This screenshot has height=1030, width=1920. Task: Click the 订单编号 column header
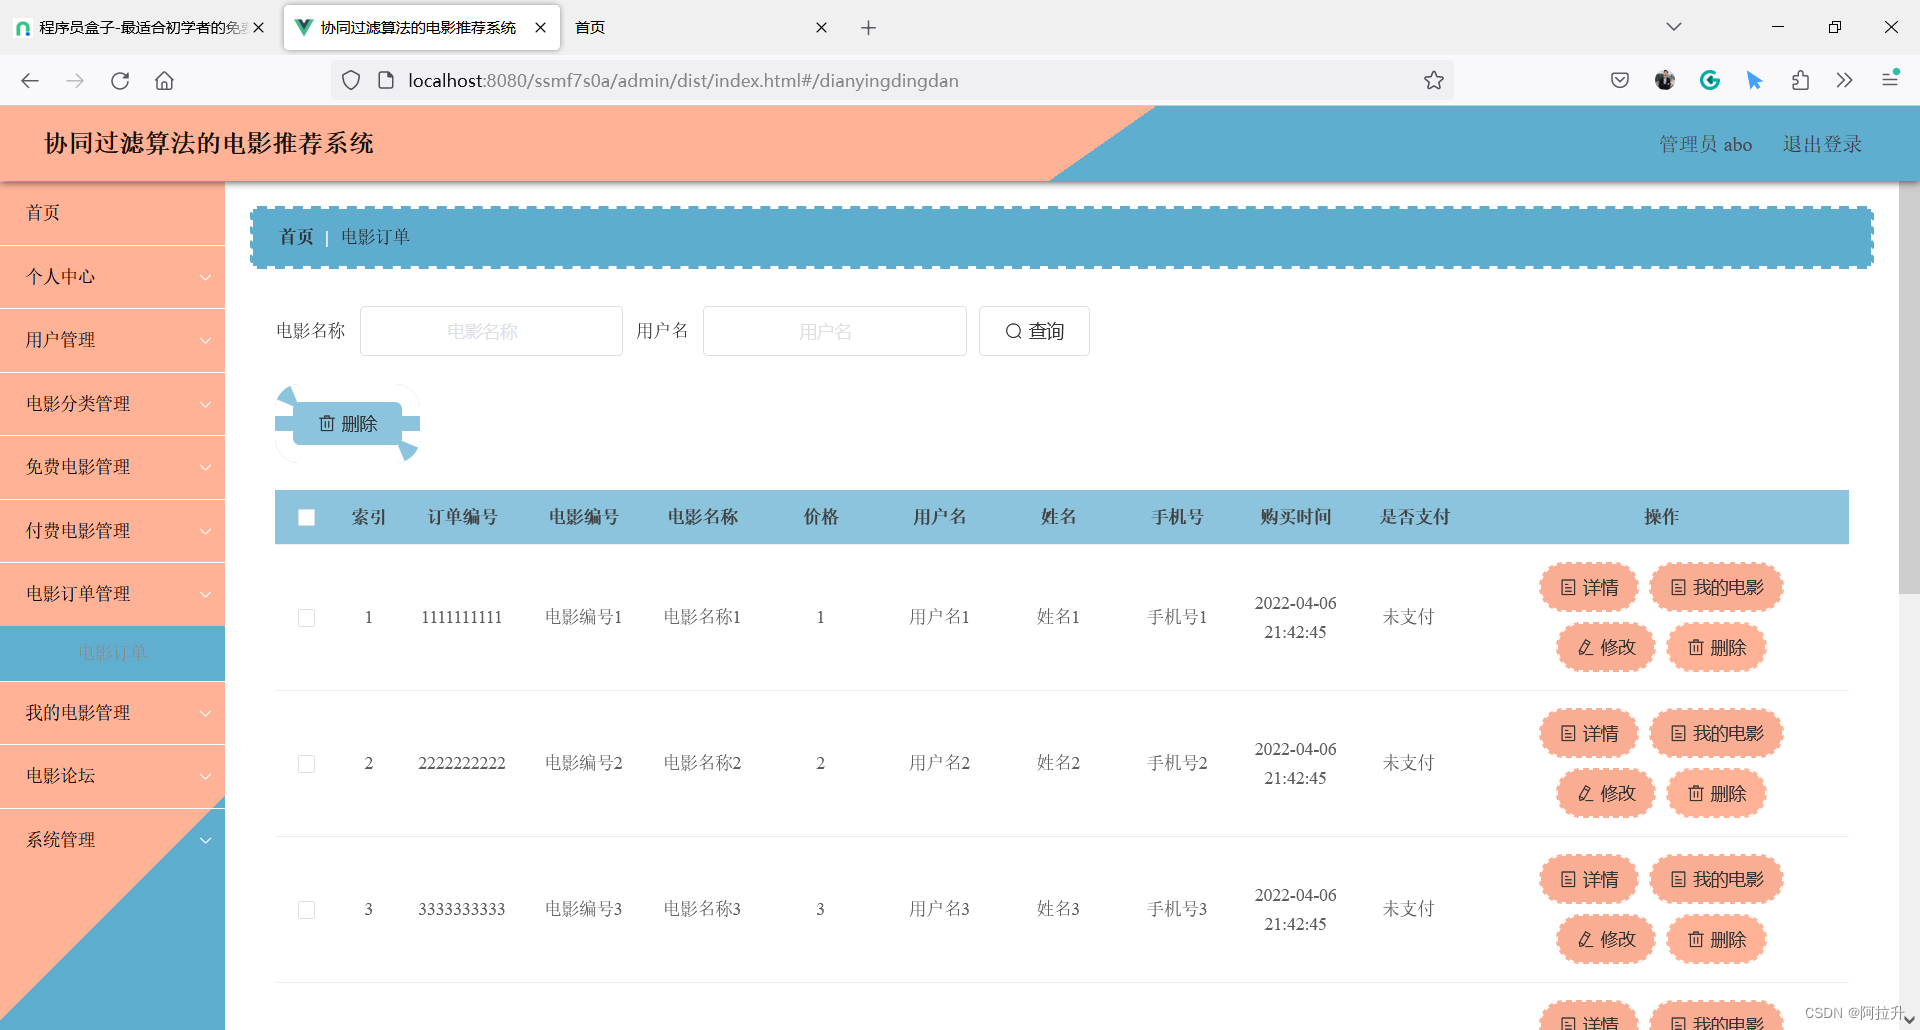coord(462,517)
